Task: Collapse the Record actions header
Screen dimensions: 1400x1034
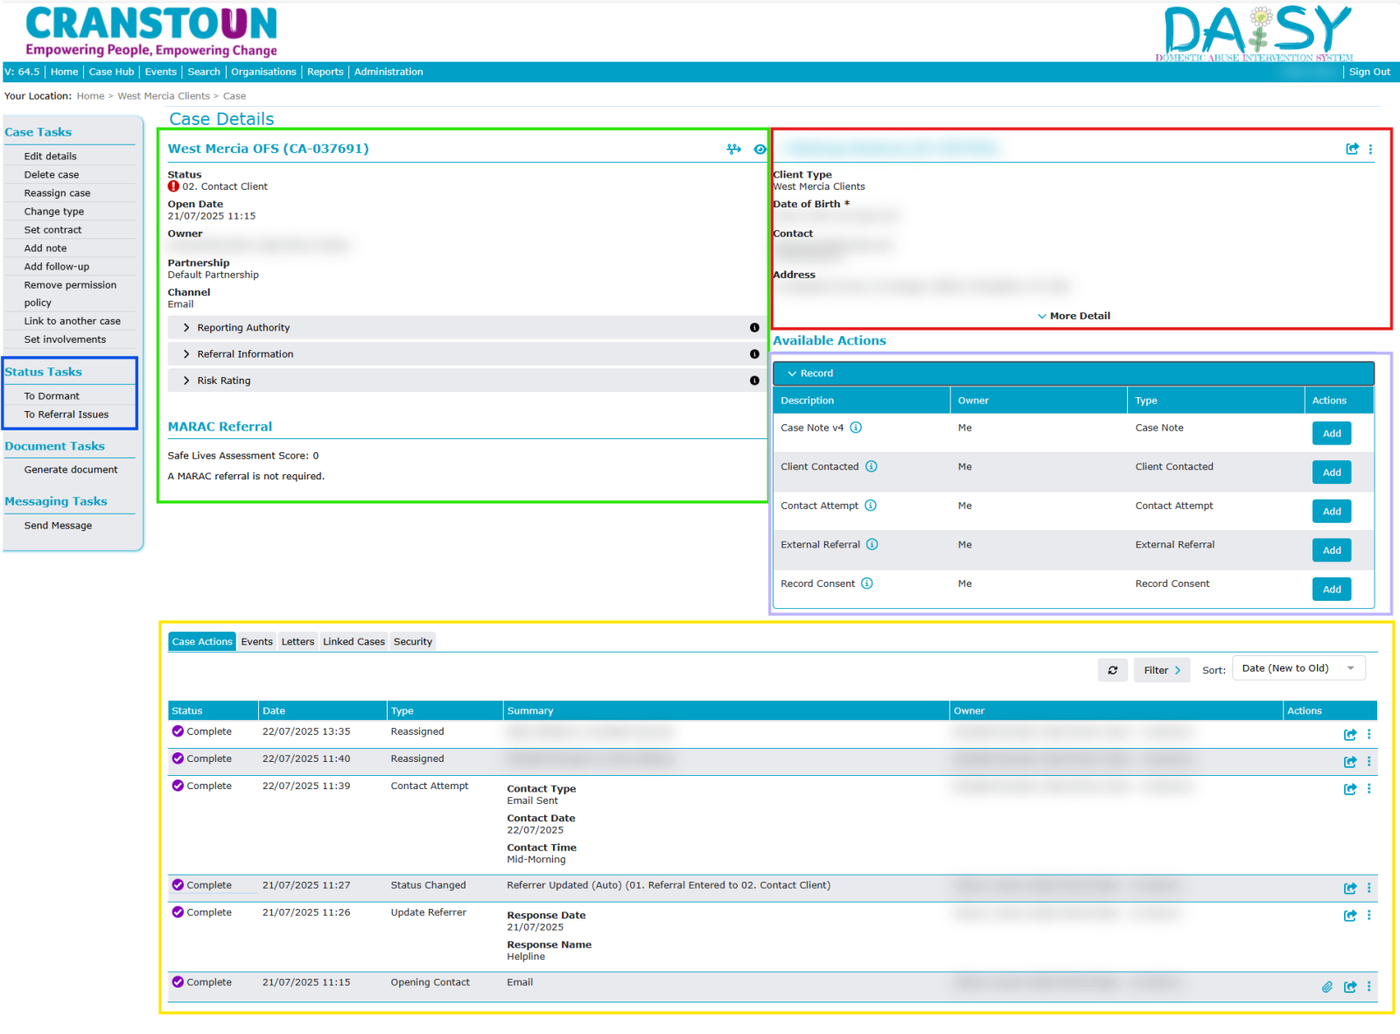Action: tap(1073, 373)
